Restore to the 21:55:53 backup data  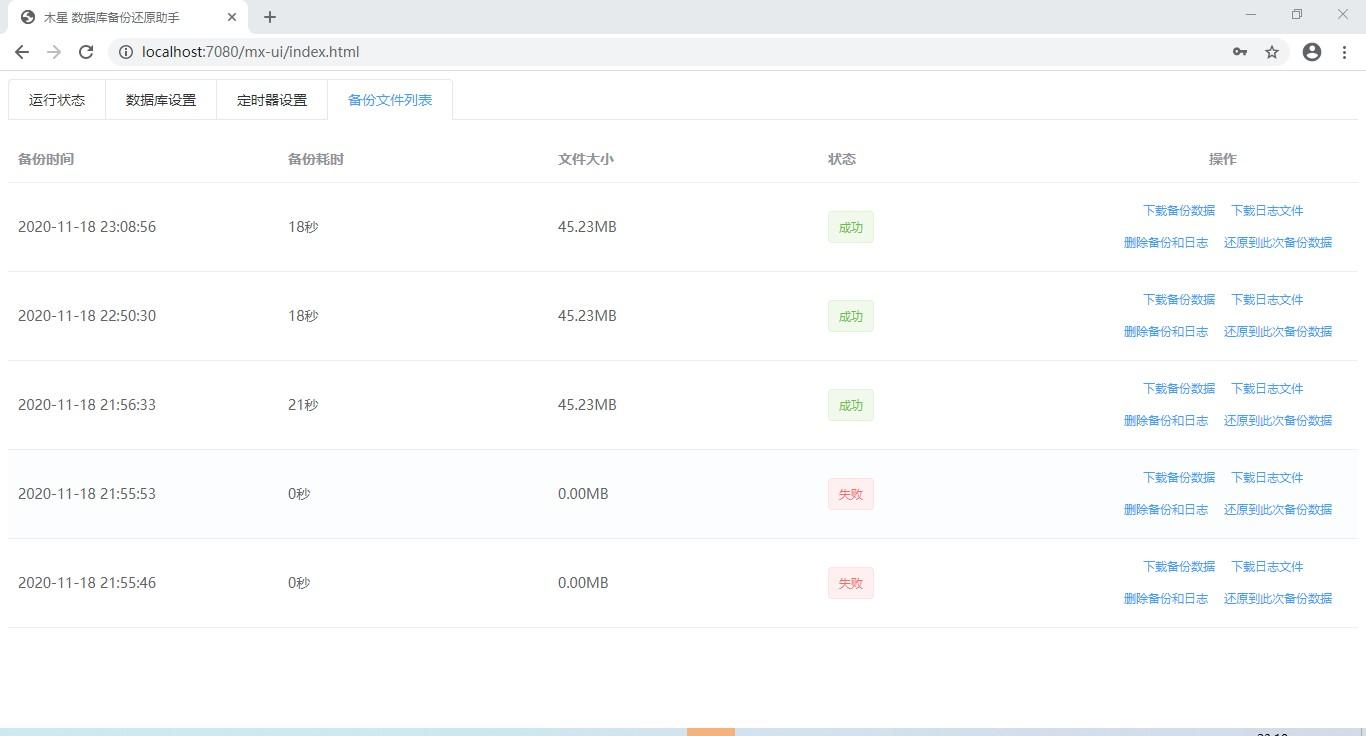pos(1278,510)
